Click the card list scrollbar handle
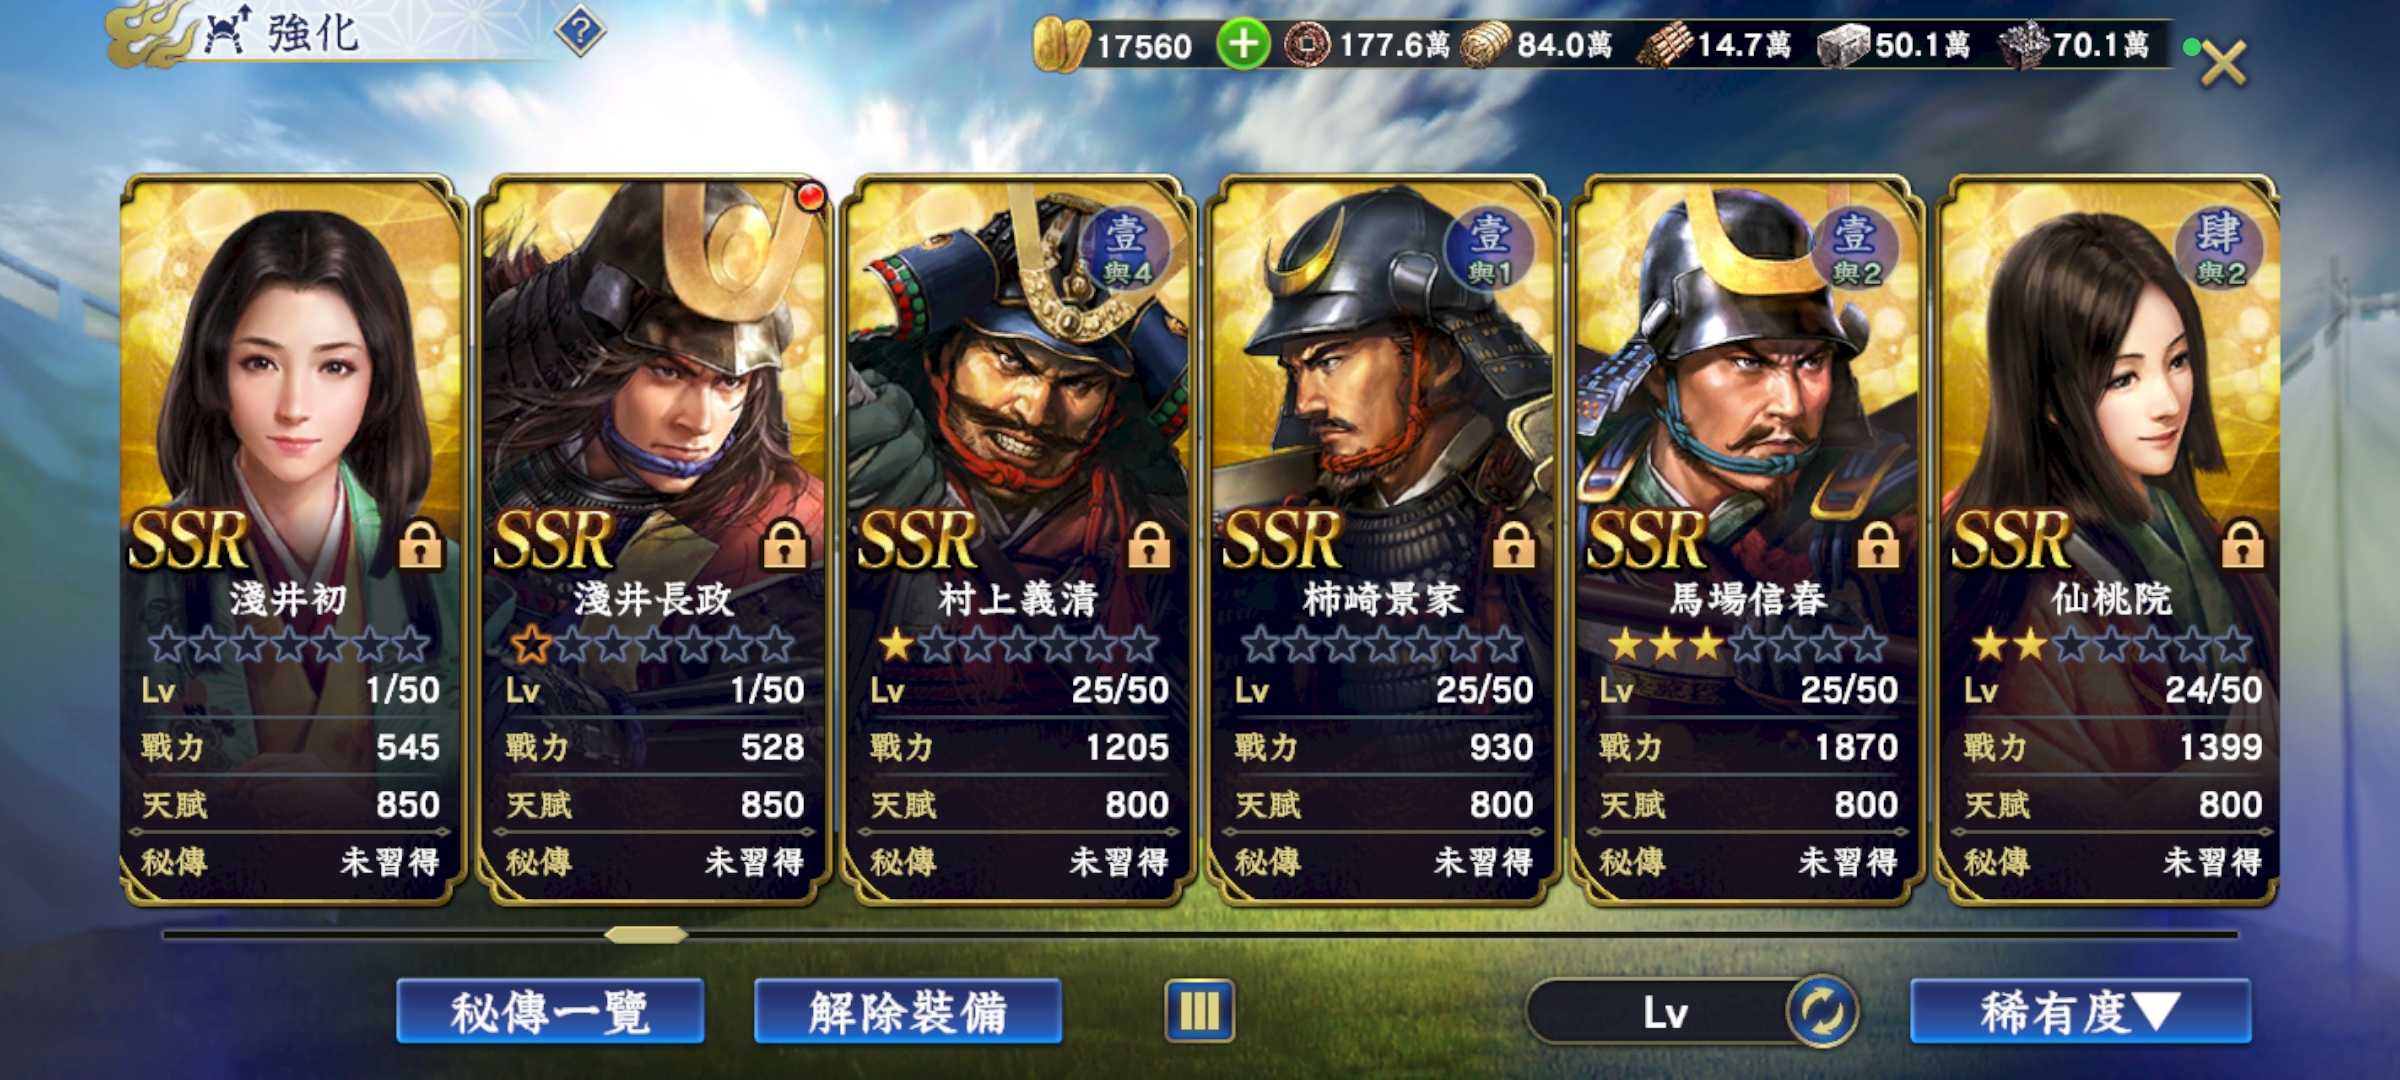The width and height of the screenshot is (2400, 1080). pos(646,935)
